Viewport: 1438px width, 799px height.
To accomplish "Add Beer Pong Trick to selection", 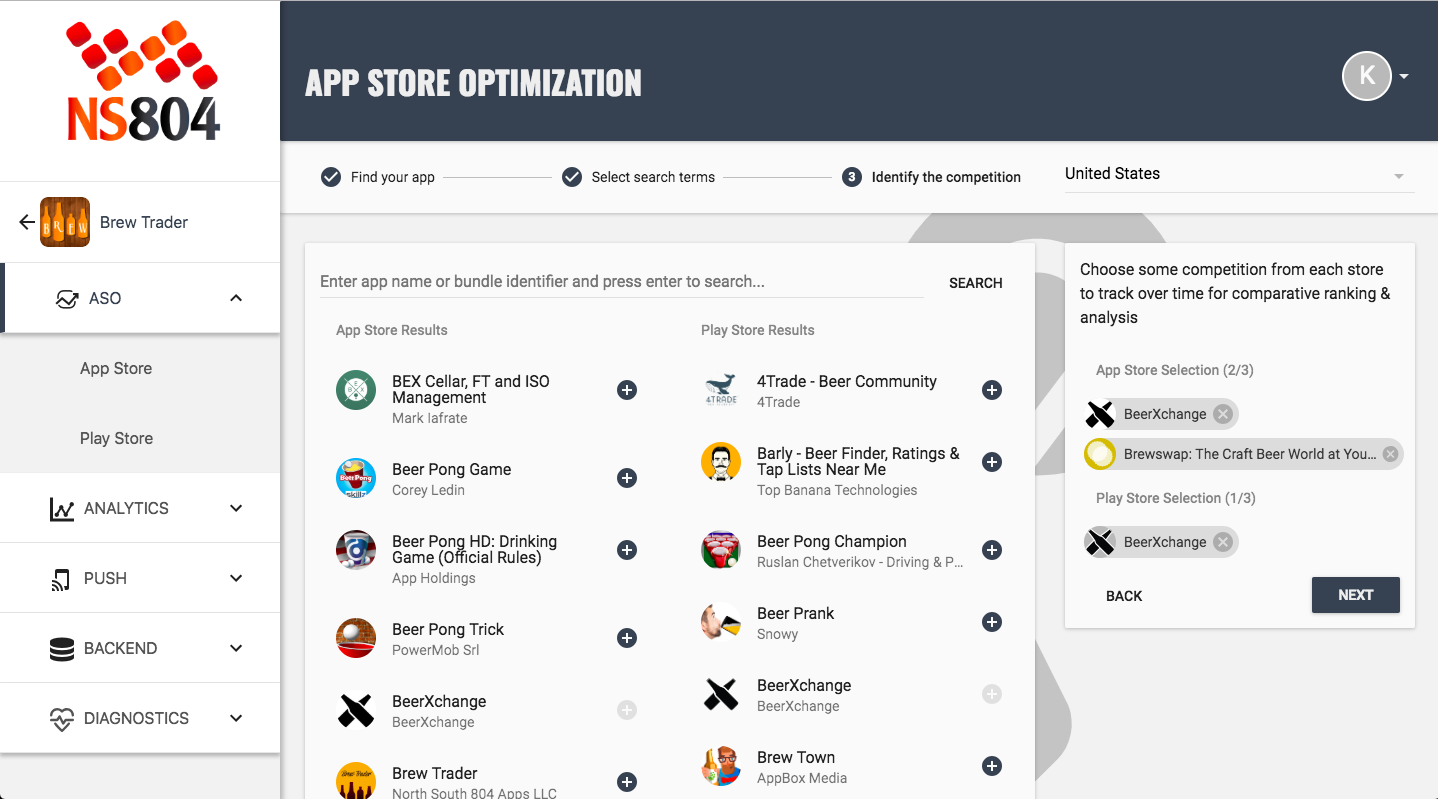I will [x=627, y=638].
